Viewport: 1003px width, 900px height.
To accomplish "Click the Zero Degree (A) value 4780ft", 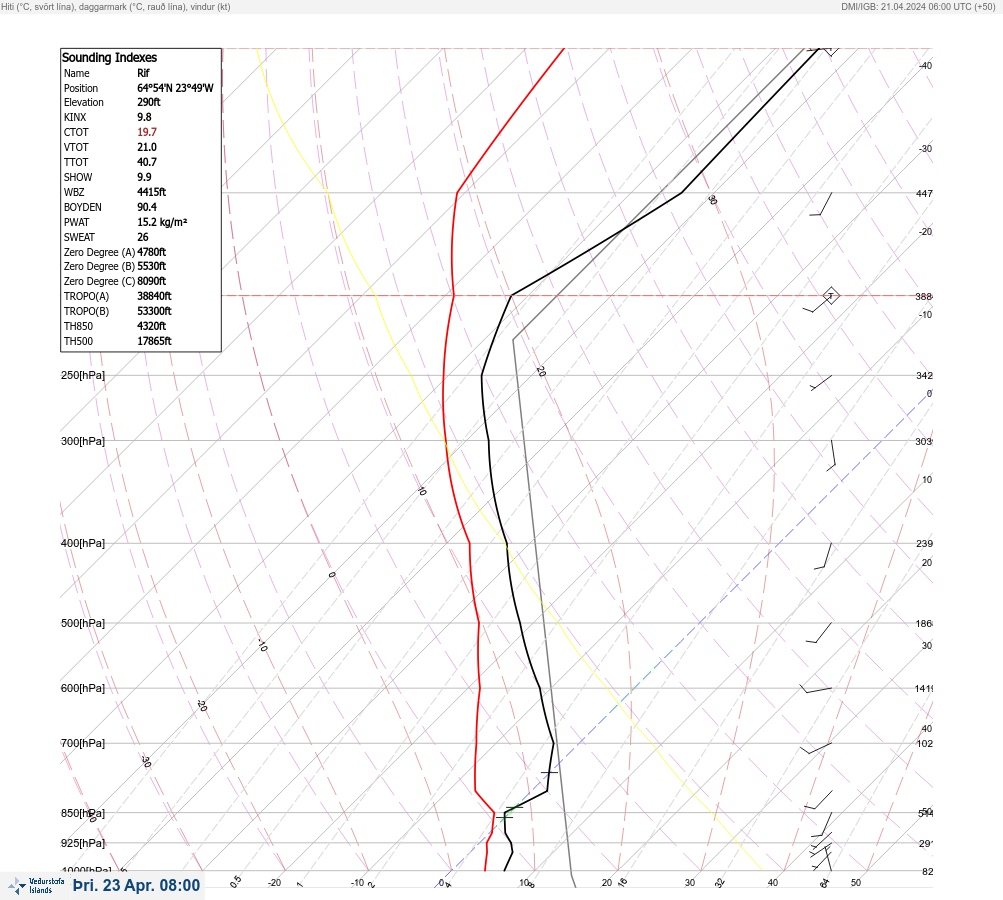I will [x=152, y=252].
